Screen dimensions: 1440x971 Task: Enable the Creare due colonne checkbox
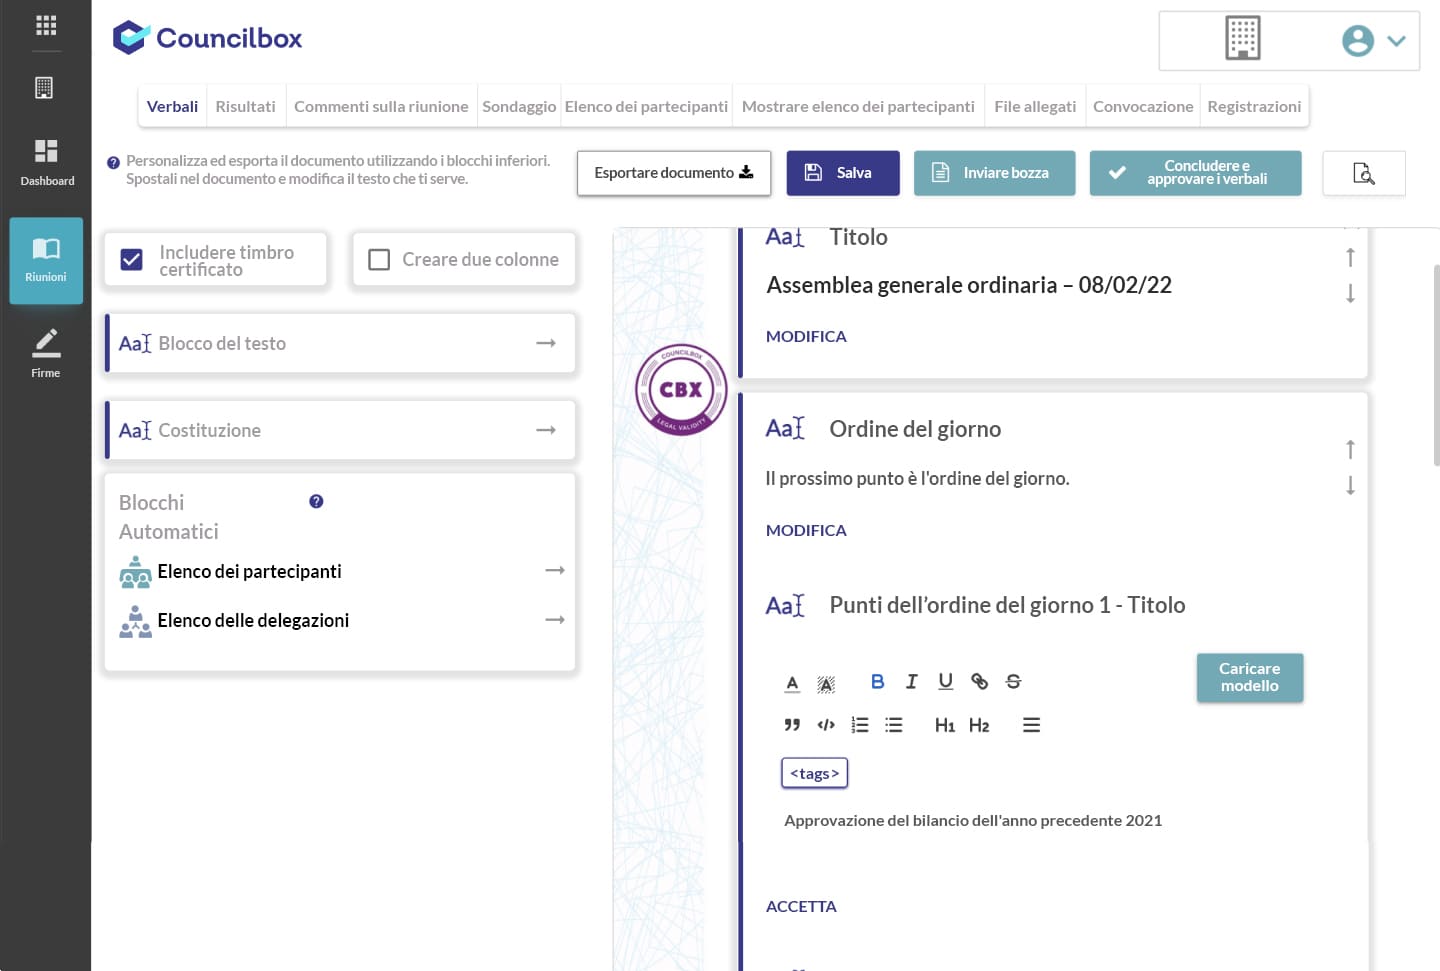379,260
